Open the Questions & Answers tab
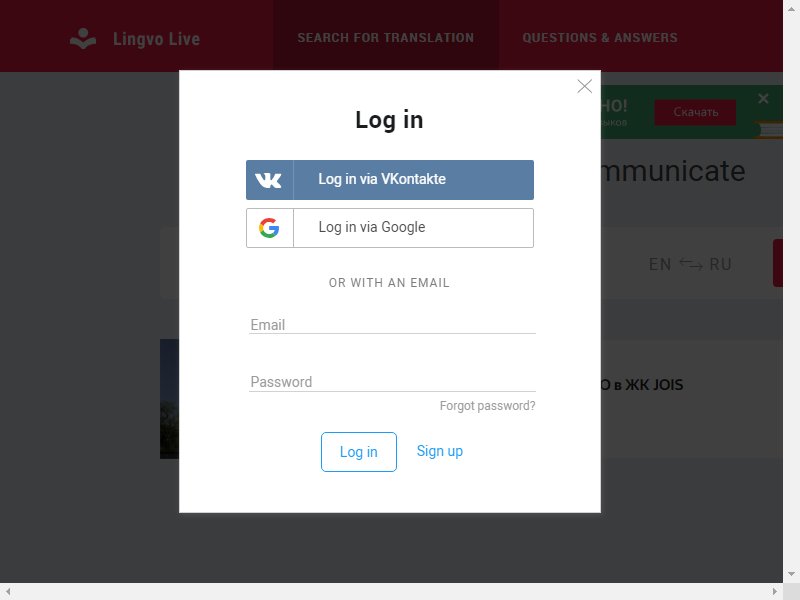 599,38
